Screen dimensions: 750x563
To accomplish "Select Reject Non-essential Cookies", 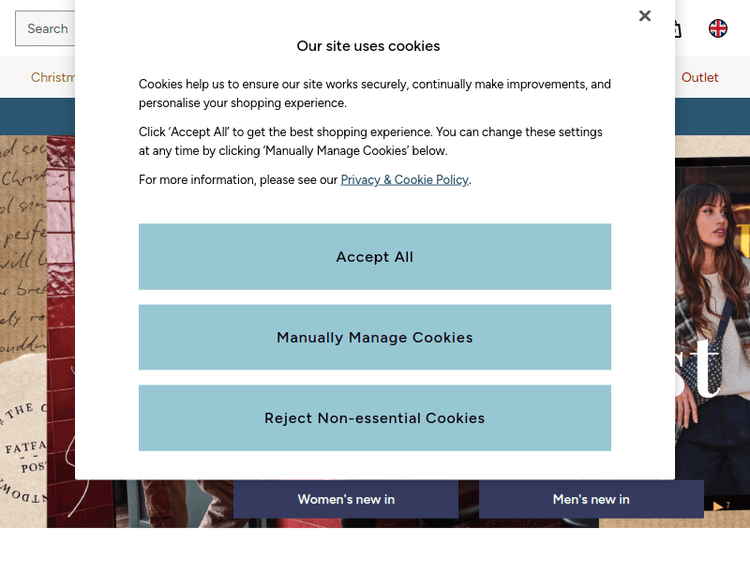I will coord(375,418).
